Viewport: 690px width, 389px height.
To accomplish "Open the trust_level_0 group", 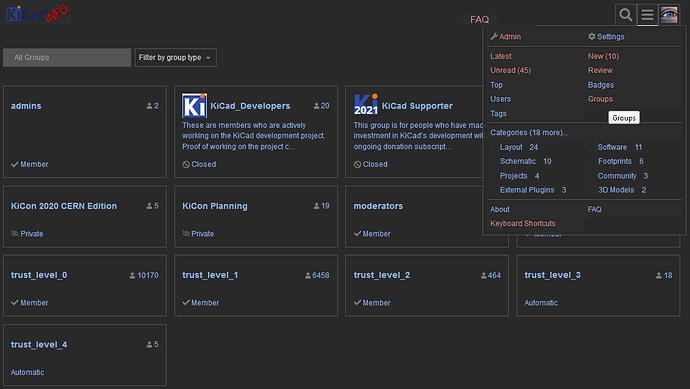I will (39, 275).
